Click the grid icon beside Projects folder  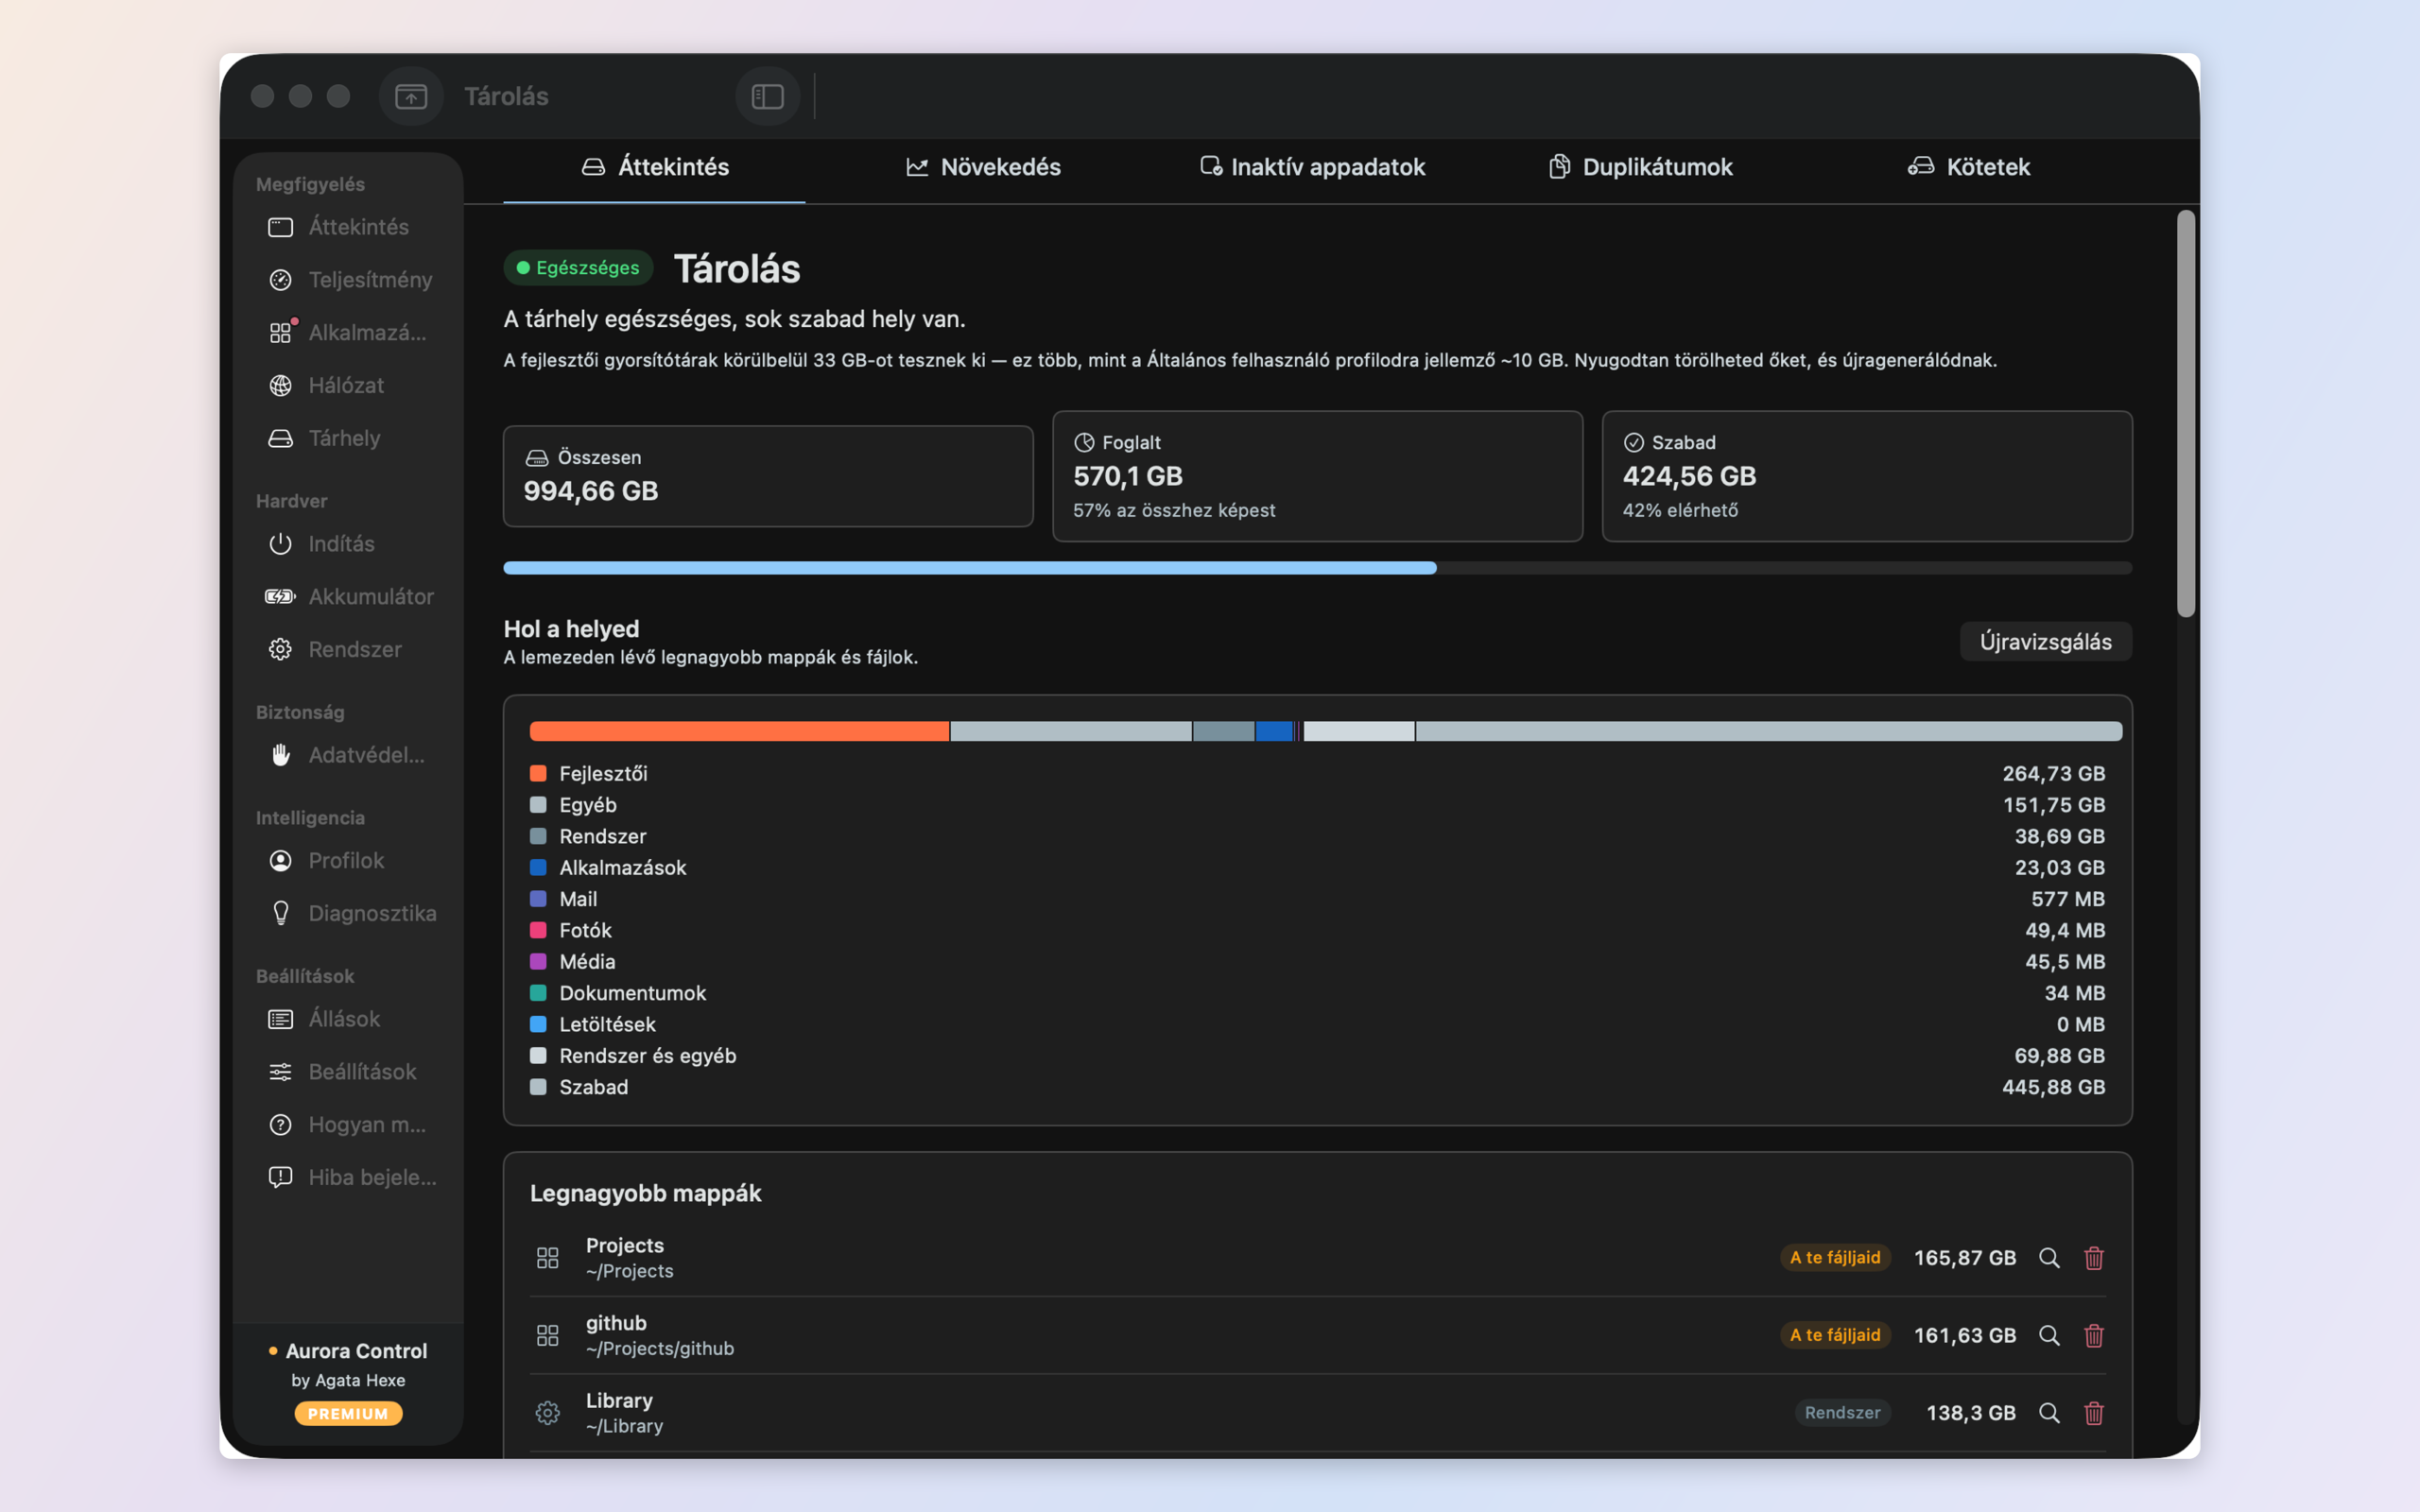click(547, 1258)
